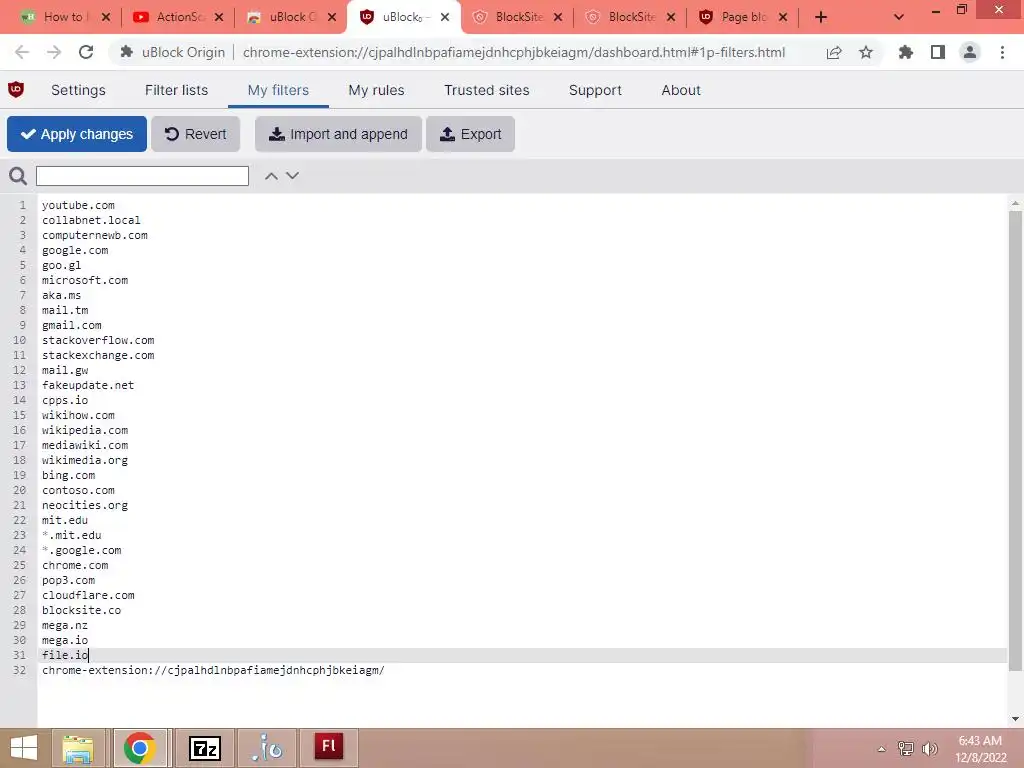Click the 'blocksite.co' filter line
This screenshot has width=1024, height=768.
[82, 611]
